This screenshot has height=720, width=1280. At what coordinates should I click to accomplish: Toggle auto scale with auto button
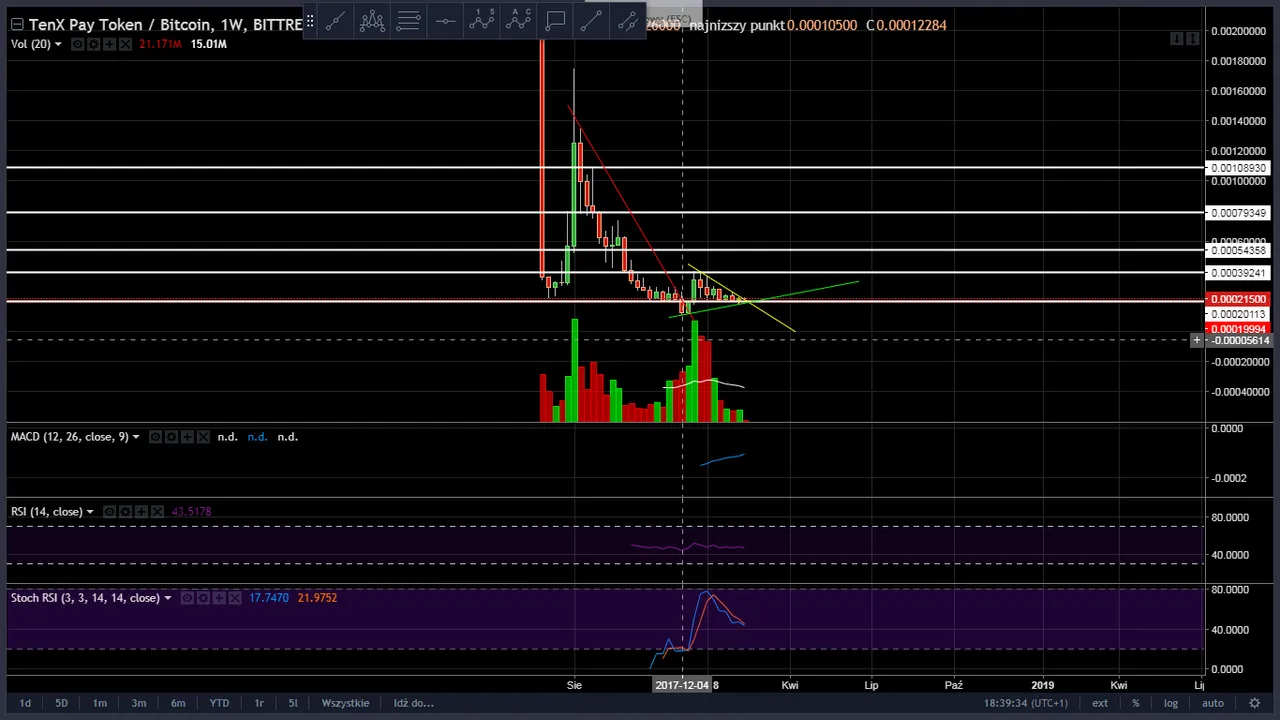click(1212, 703)
